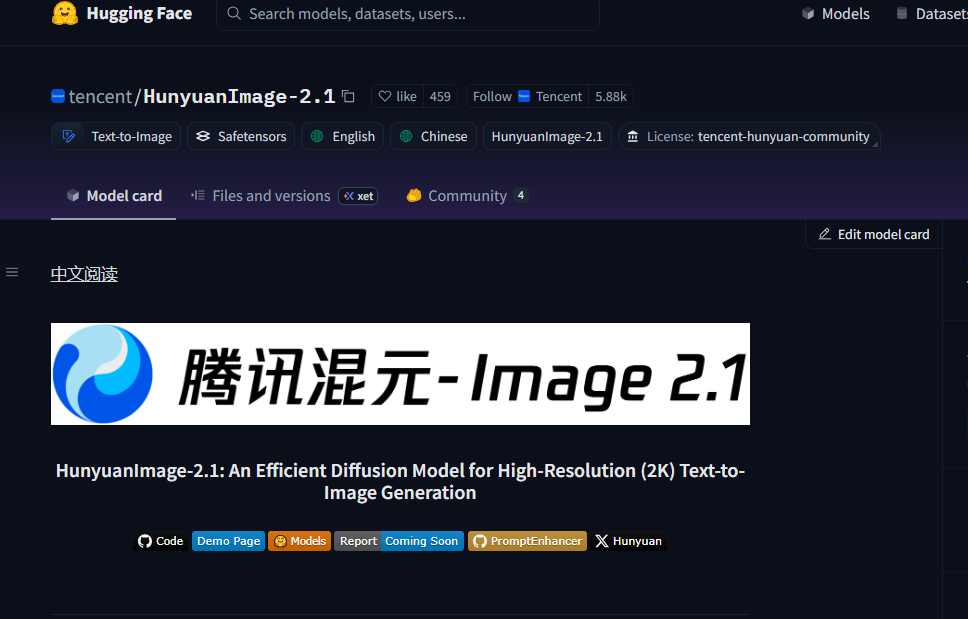Copy model name with the copy icon

(x=348, y=96)
